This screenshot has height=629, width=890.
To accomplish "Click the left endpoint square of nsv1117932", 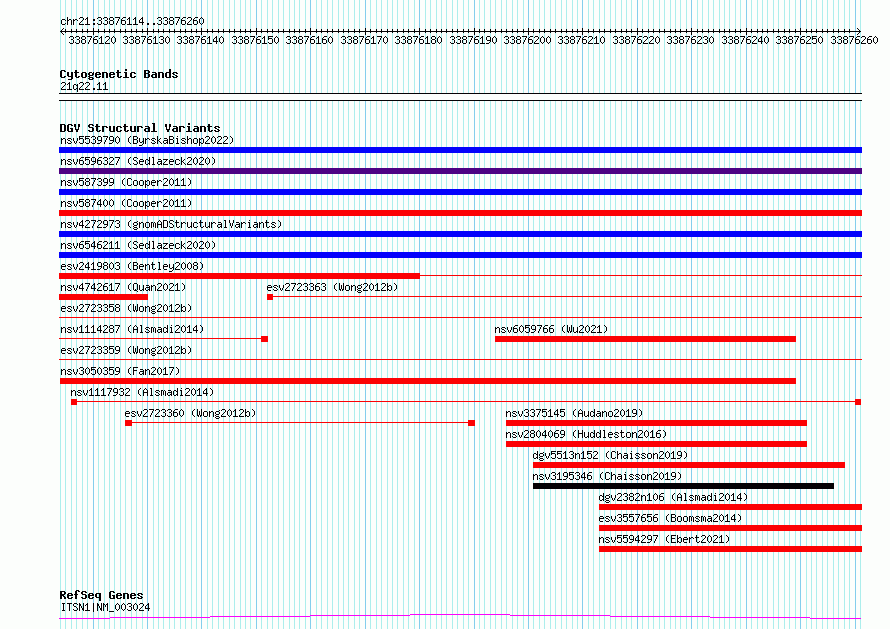I will [x=74, y=402].
